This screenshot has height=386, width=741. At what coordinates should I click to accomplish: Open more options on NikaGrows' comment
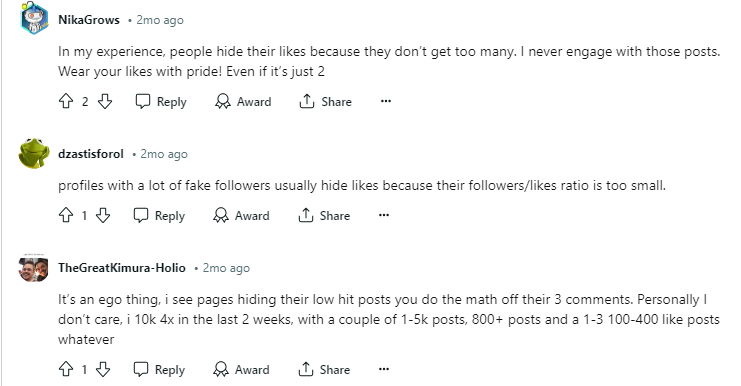pos(386,101)
